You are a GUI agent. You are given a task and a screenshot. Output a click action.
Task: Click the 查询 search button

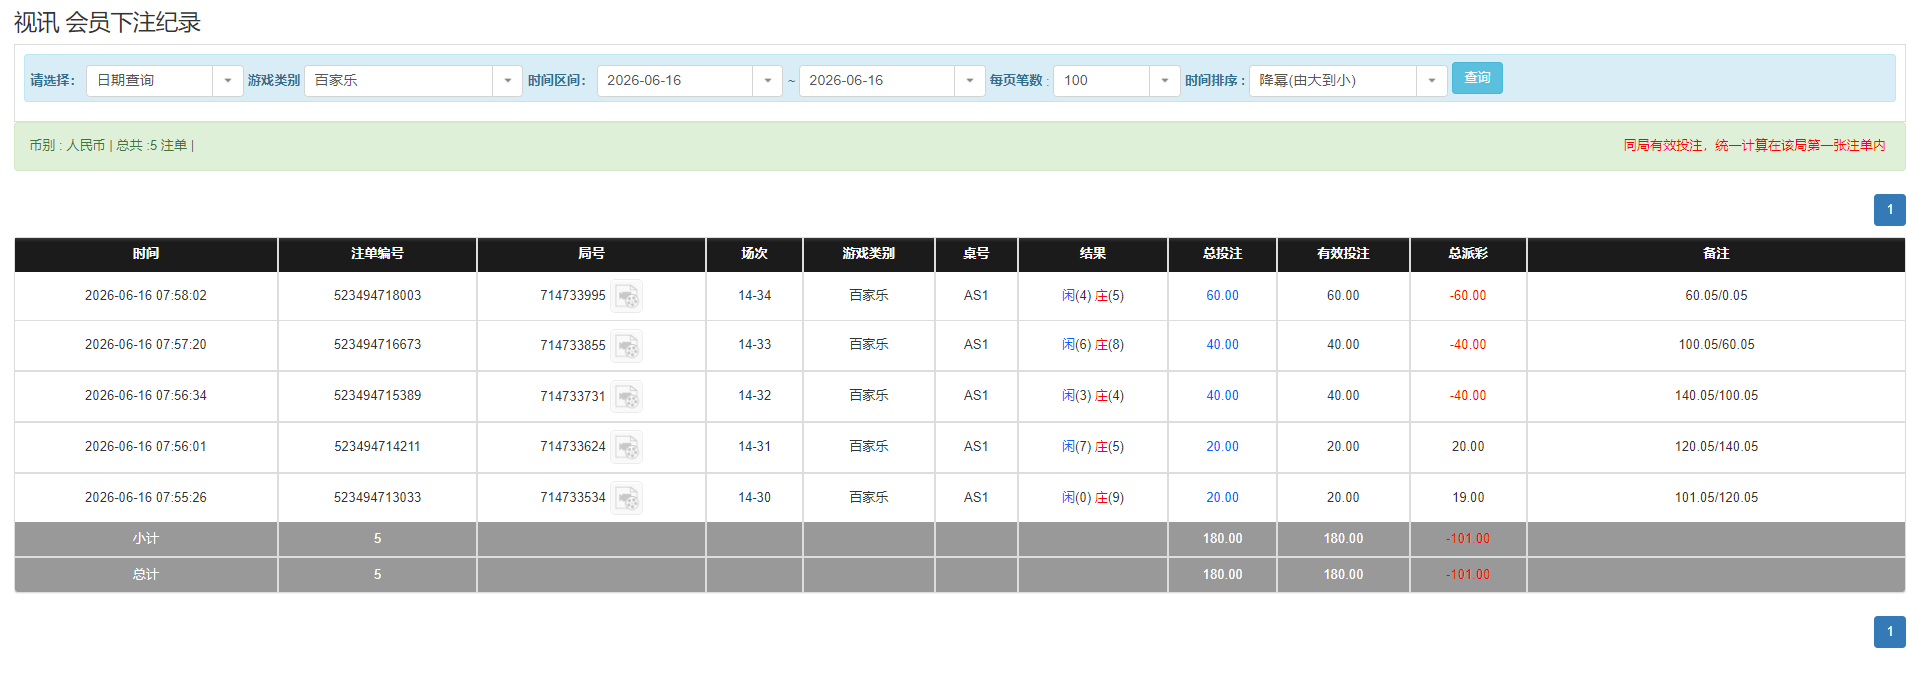[1477, 78]
